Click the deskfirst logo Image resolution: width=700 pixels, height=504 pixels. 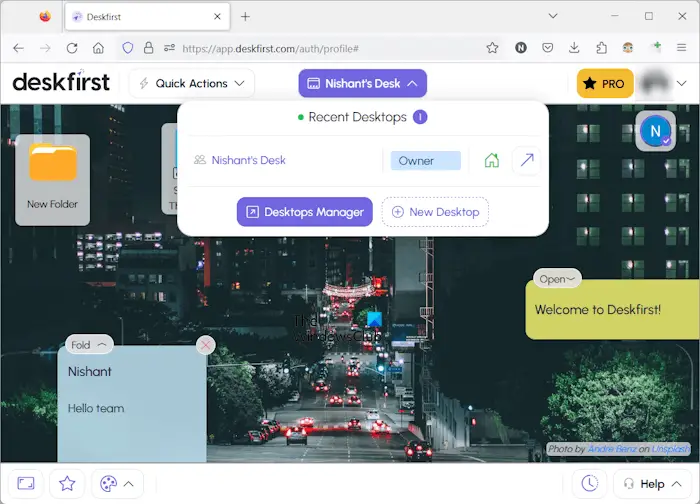[x=61, y=81]
